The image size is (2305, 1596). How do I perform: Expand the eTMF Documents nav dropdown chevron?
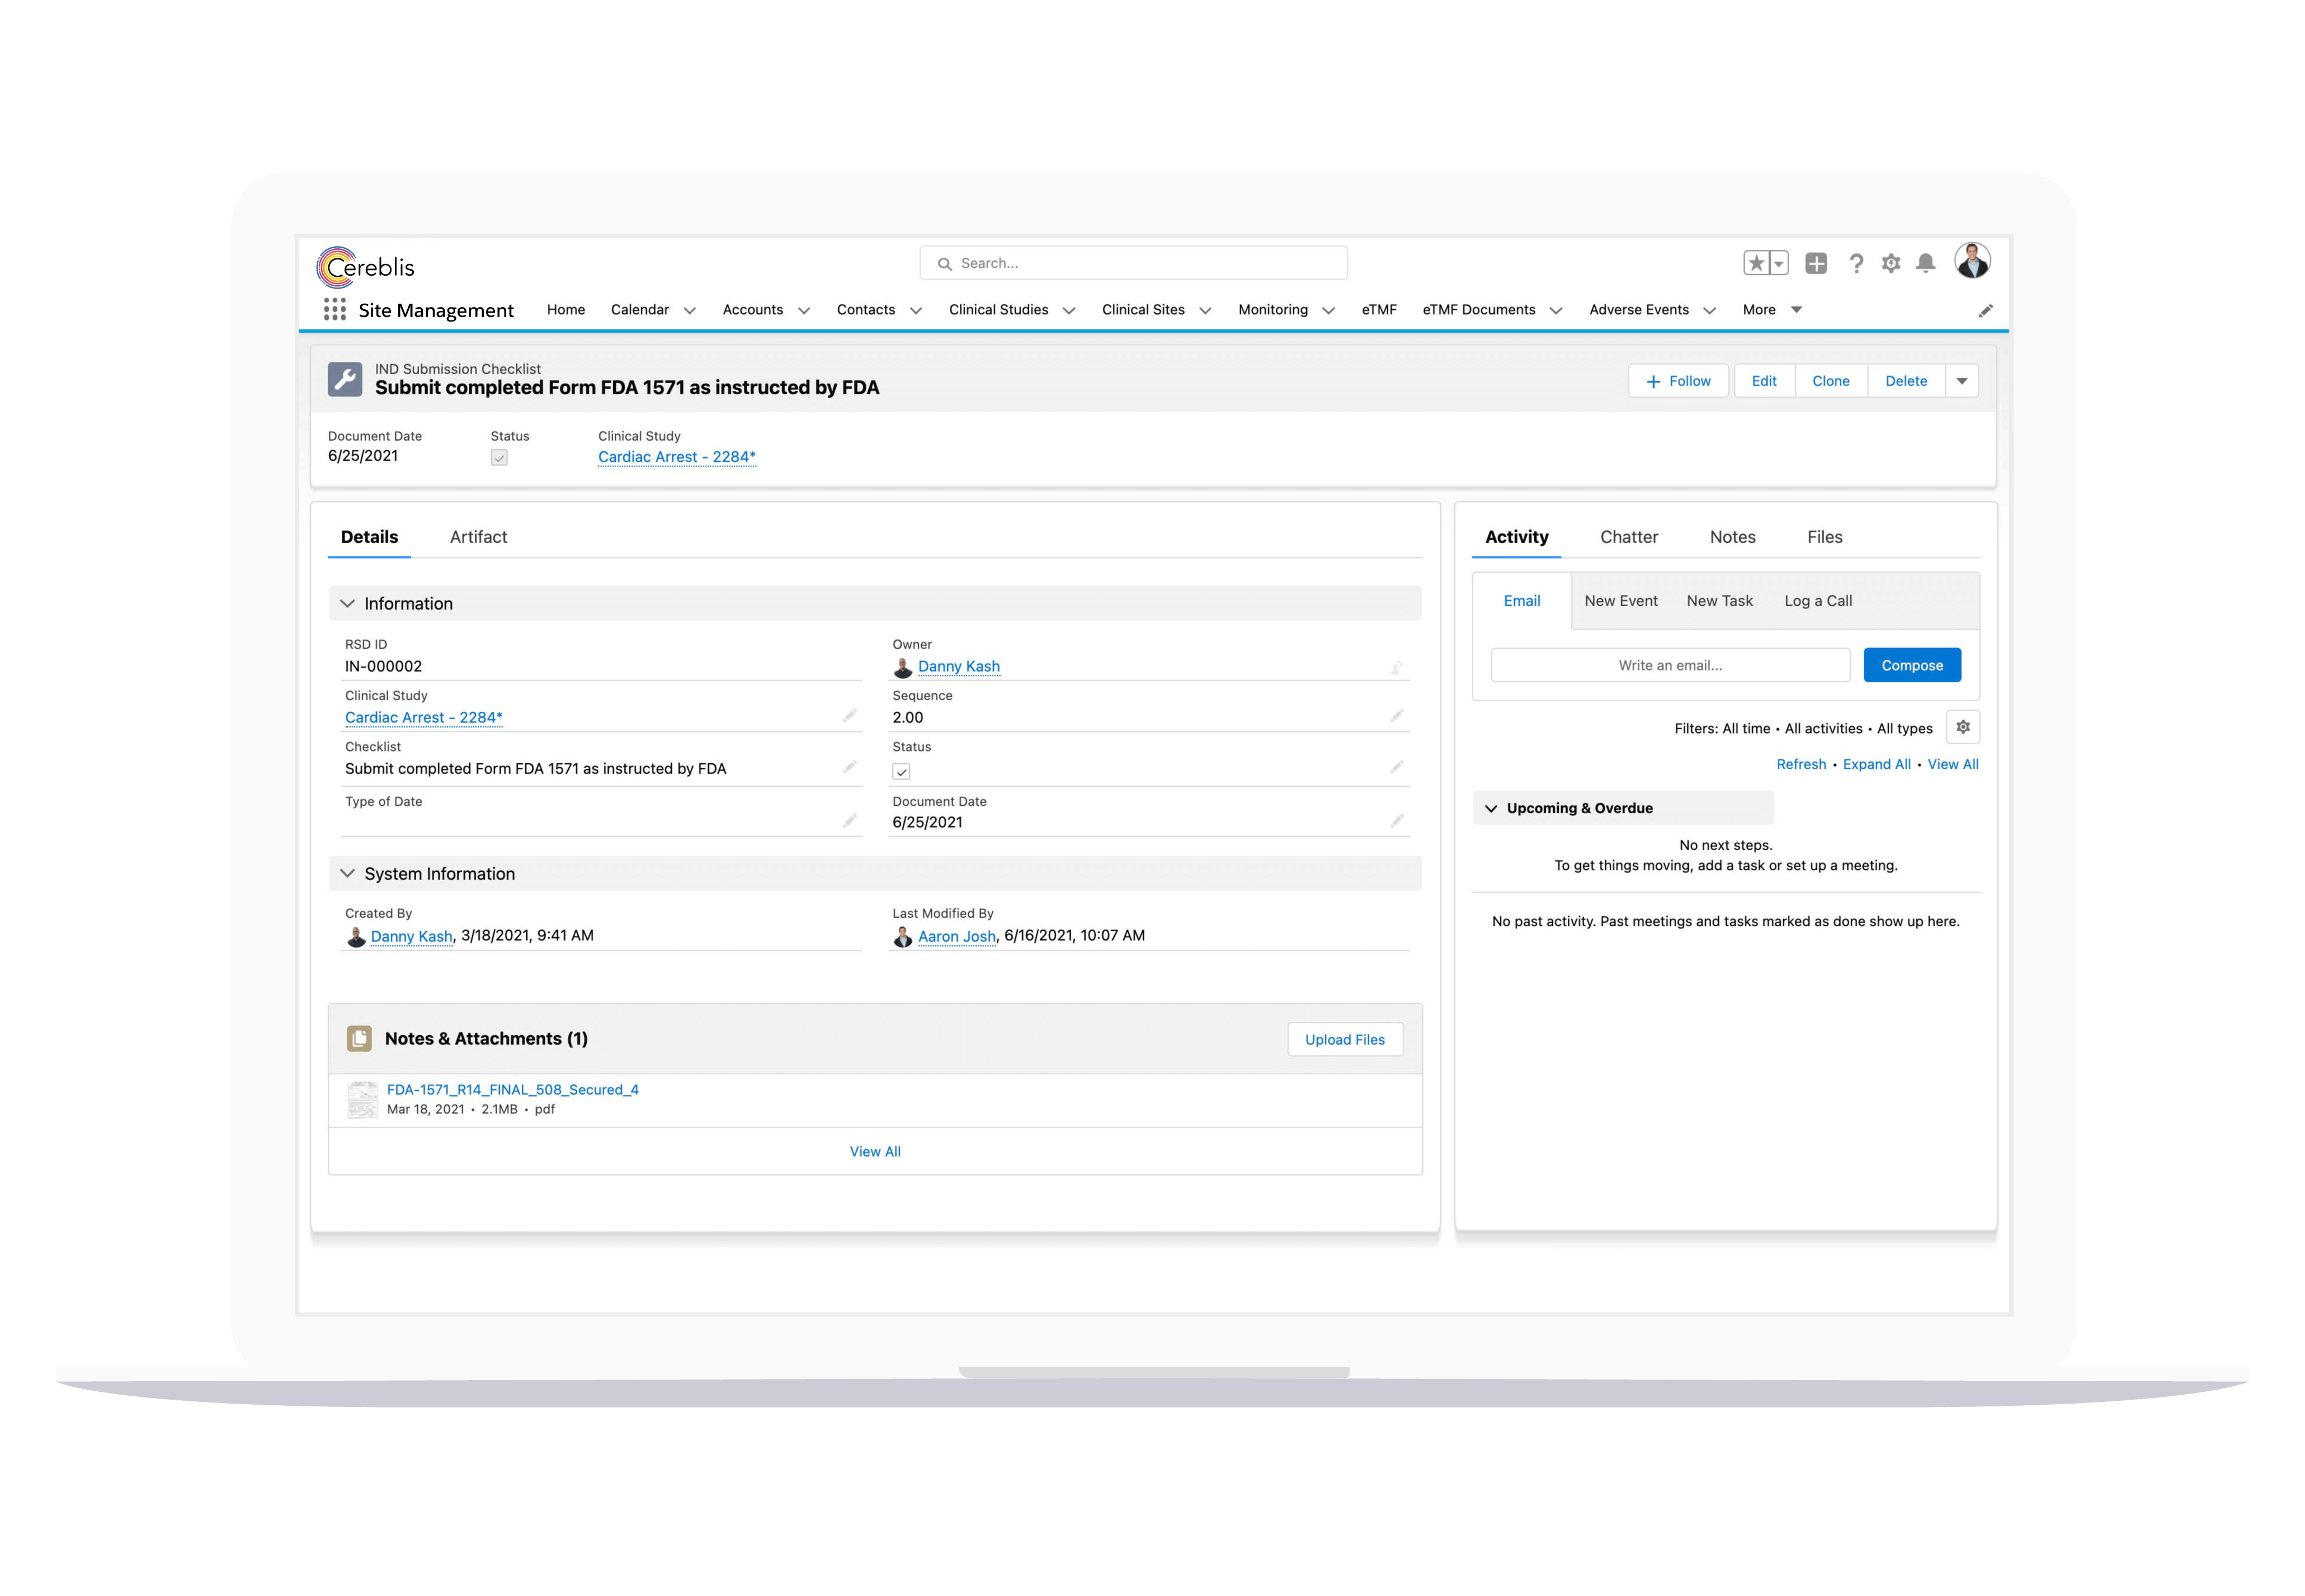[1556, 311]
